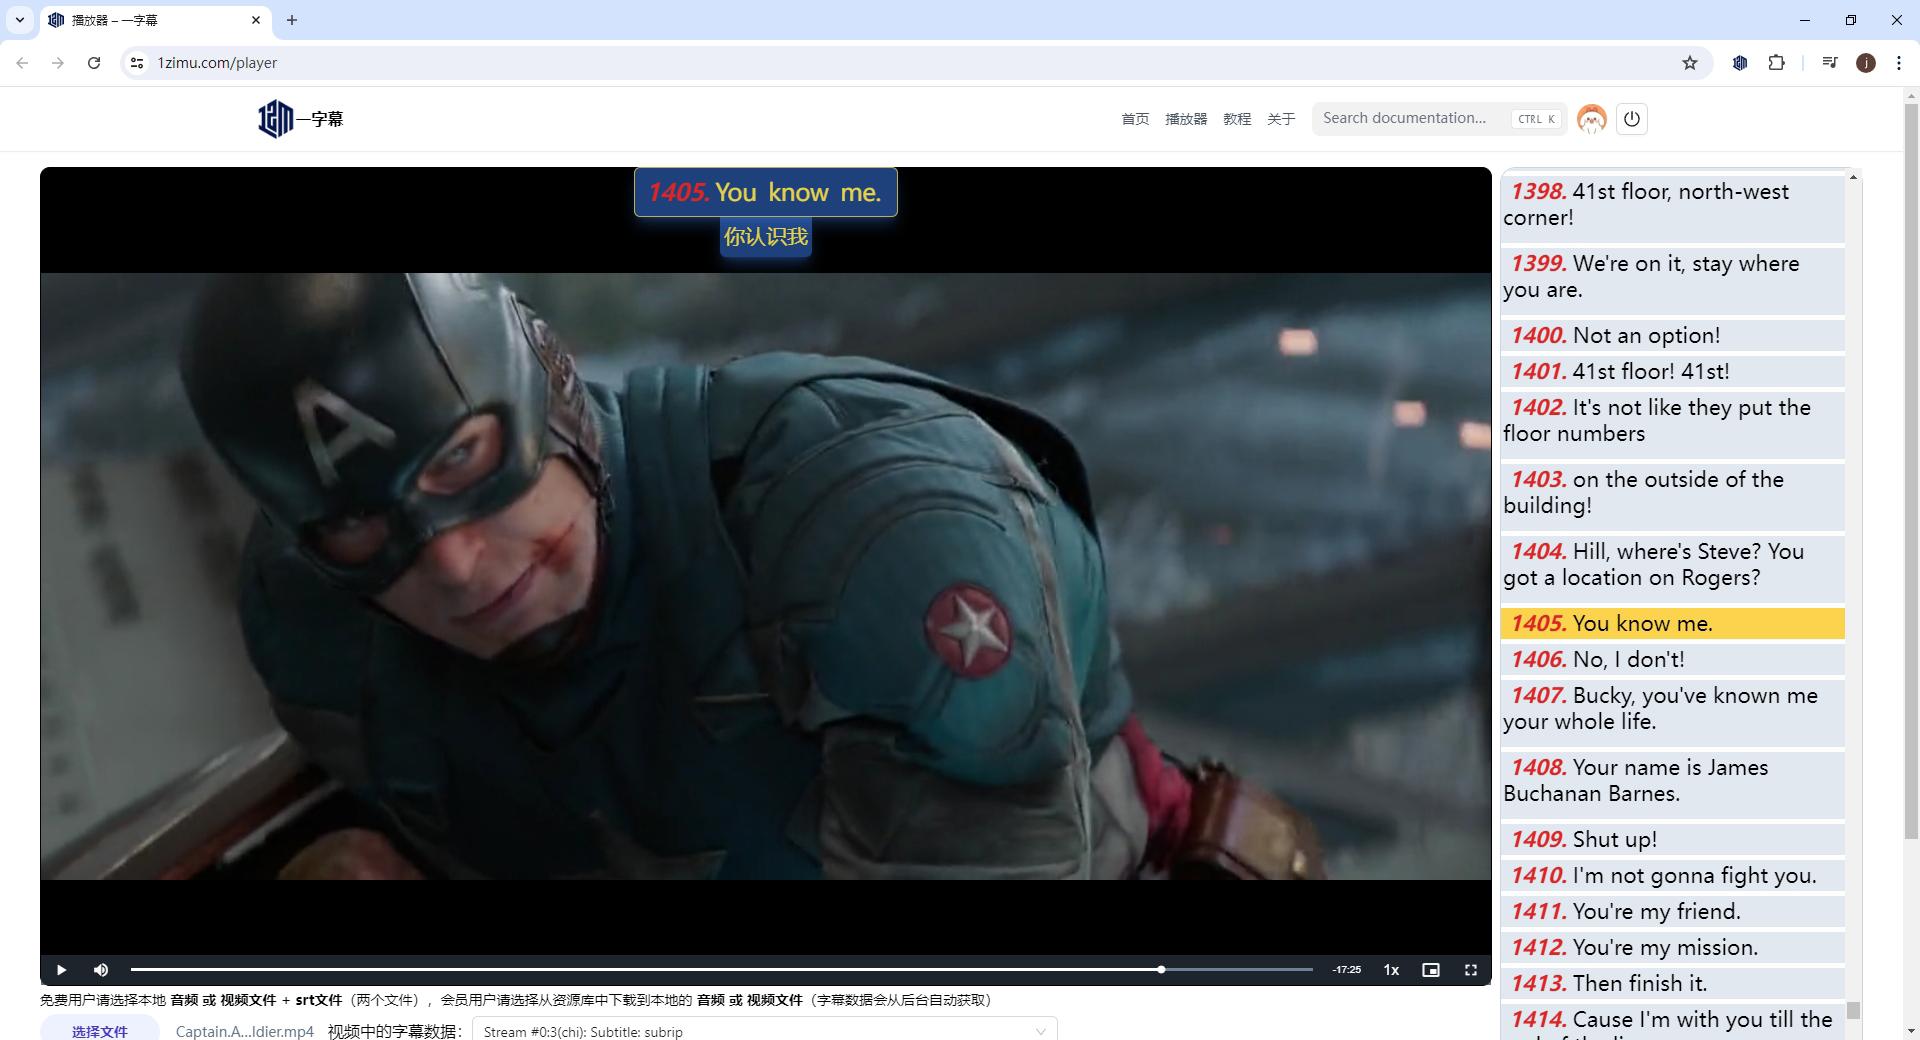Image resolution: width=1920 pixels, height=1040 pixels.
Task: Bookmark this page with the star
Action: [1689, 63]
